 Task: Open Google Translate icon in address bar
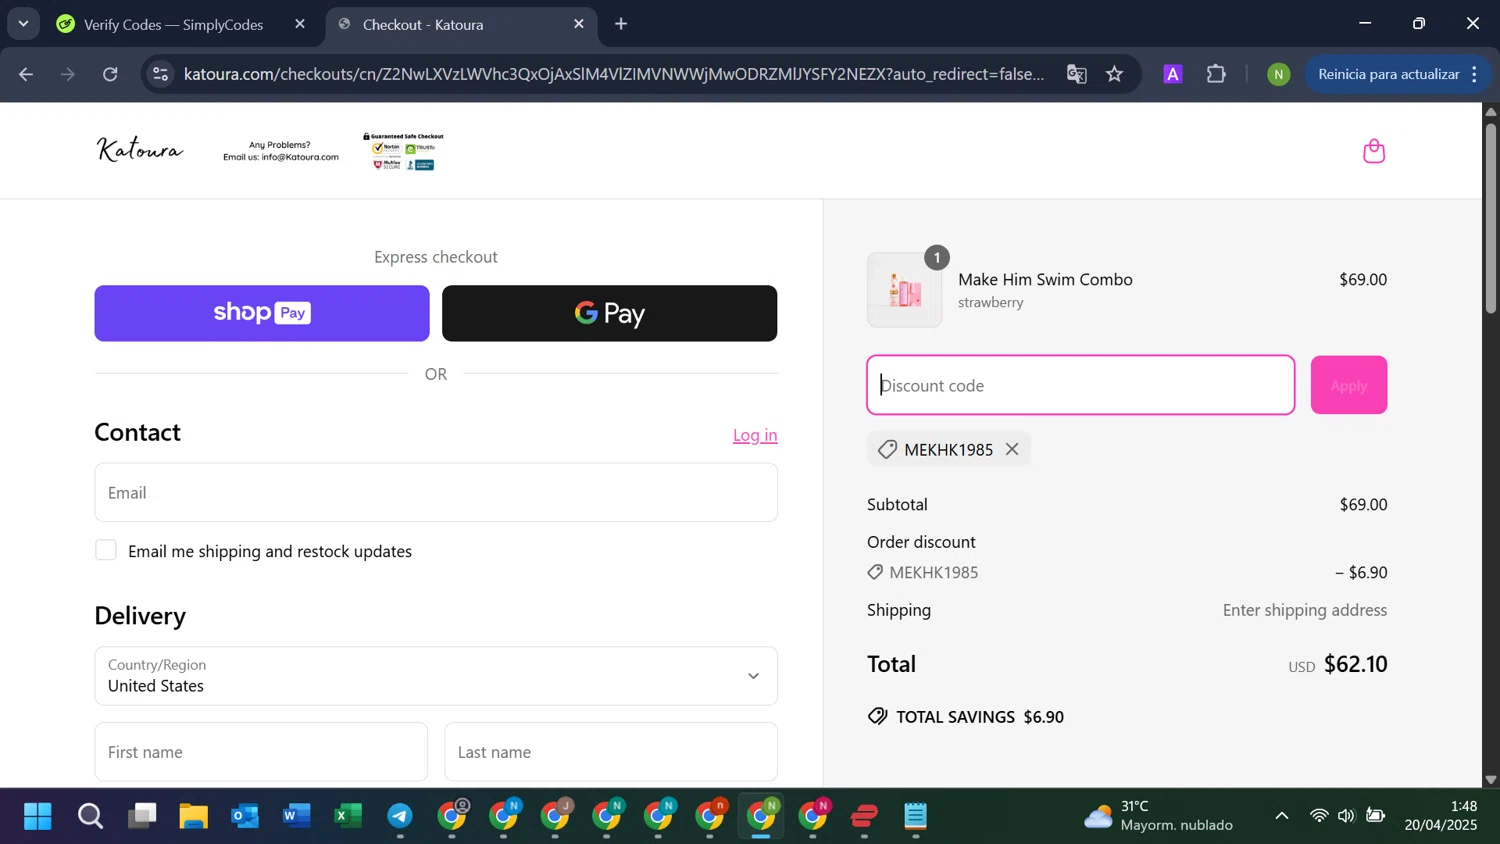[1076, 74]
